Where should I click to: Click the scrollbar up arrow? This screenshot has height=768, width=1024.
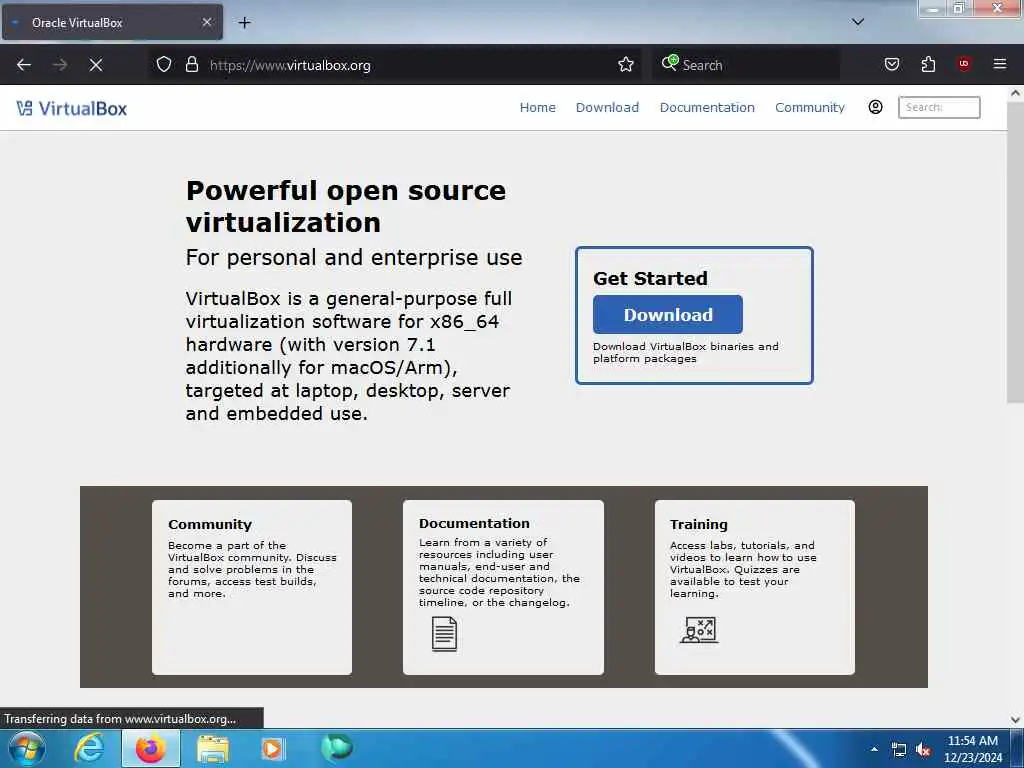1016,93
